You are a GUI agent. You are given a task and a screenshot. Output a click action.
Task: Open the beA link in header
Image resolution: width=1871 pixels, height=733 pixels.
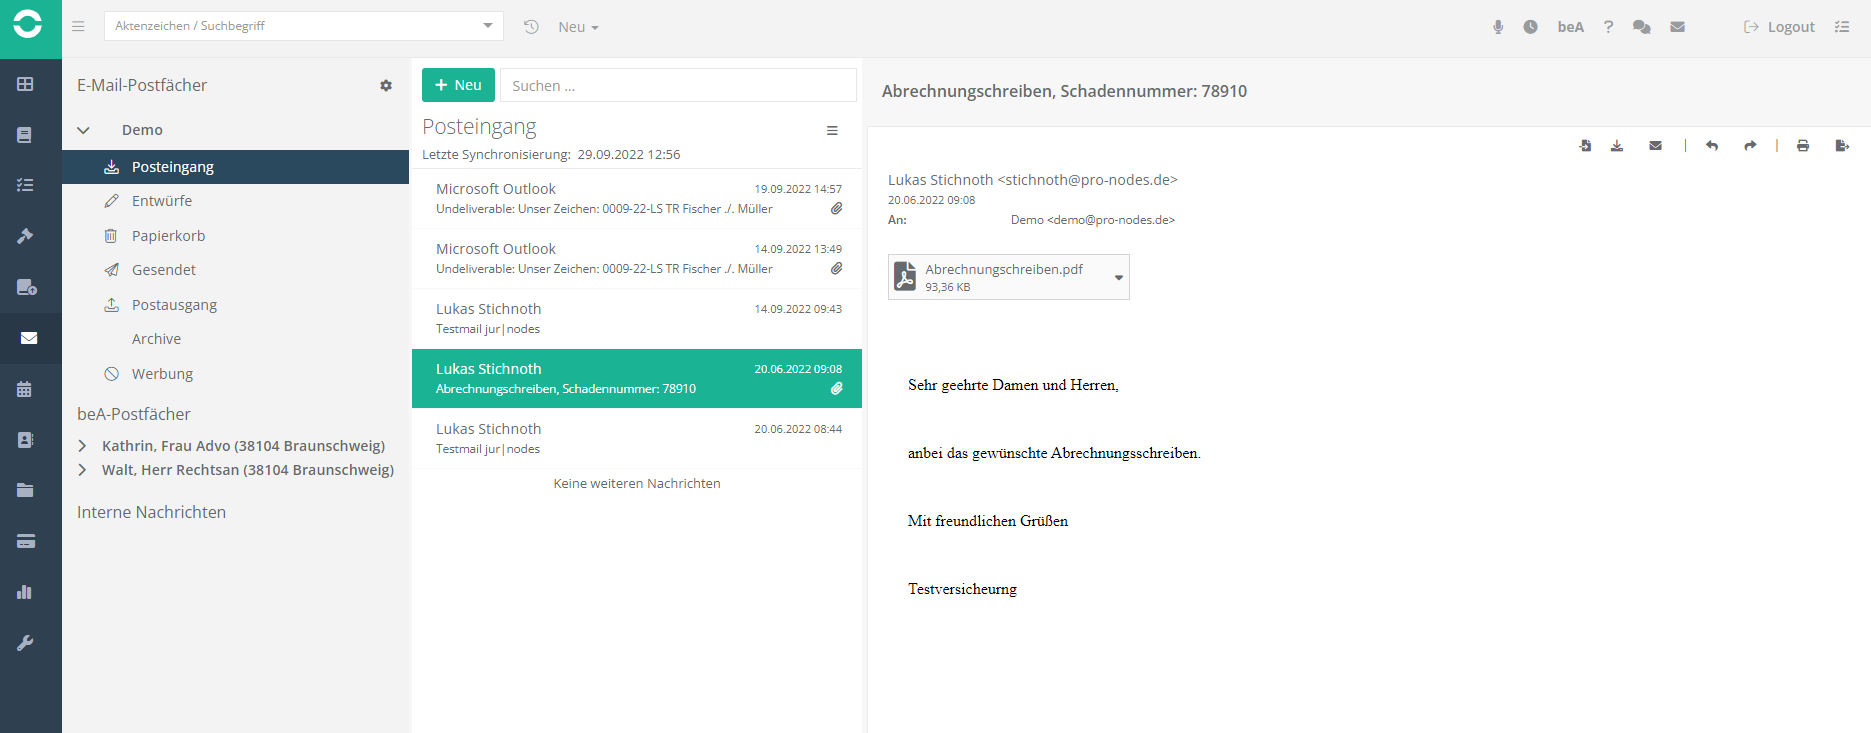tap(1570, 27)
